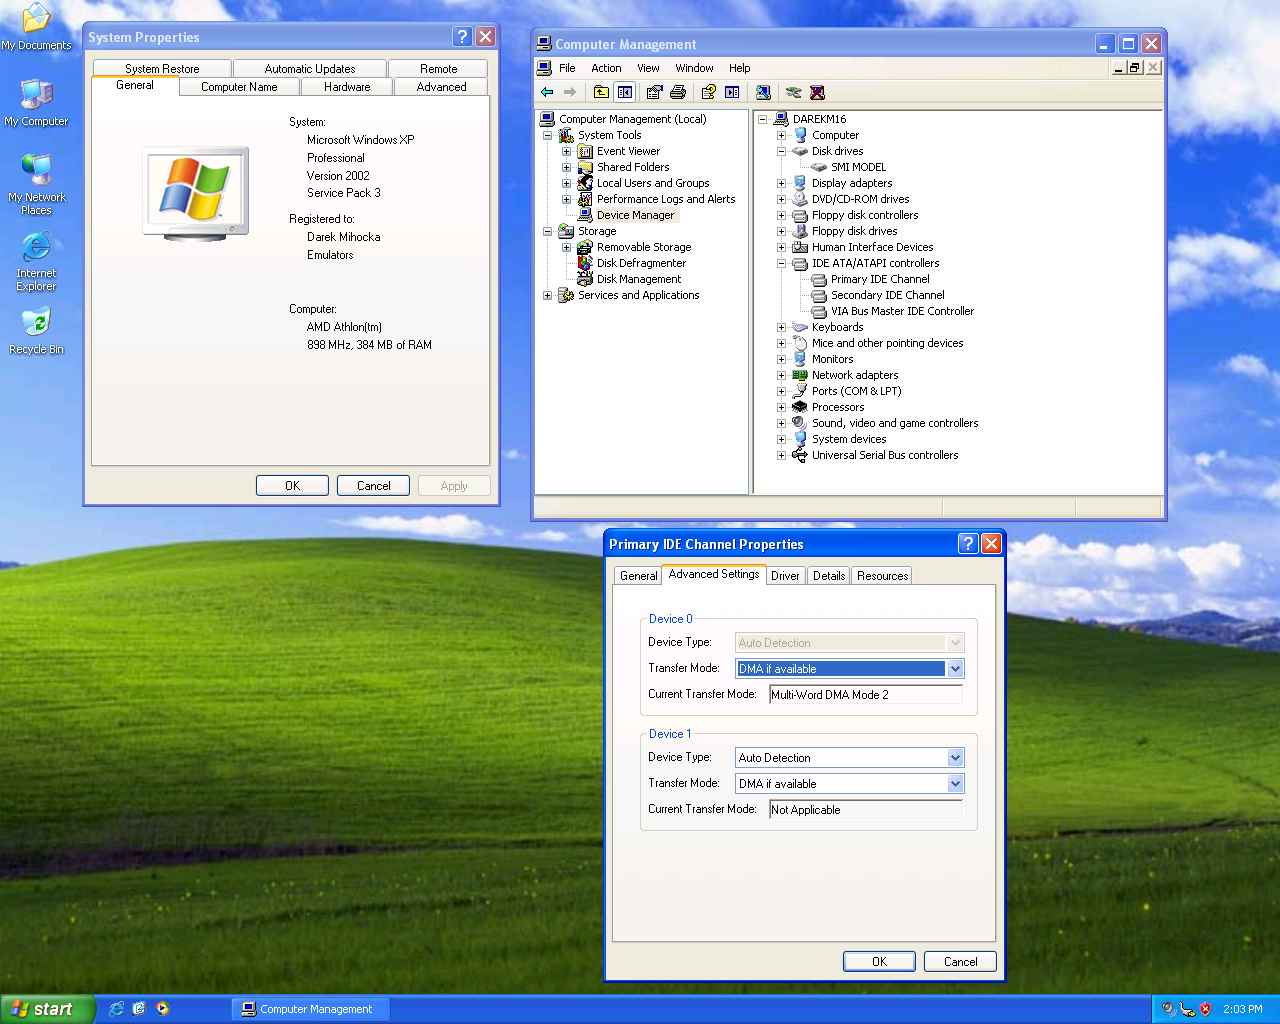The height and width of the screenshot is (1024, 1280).
Task: Click OK in System Properties
Action: click(x=292, y=486)
